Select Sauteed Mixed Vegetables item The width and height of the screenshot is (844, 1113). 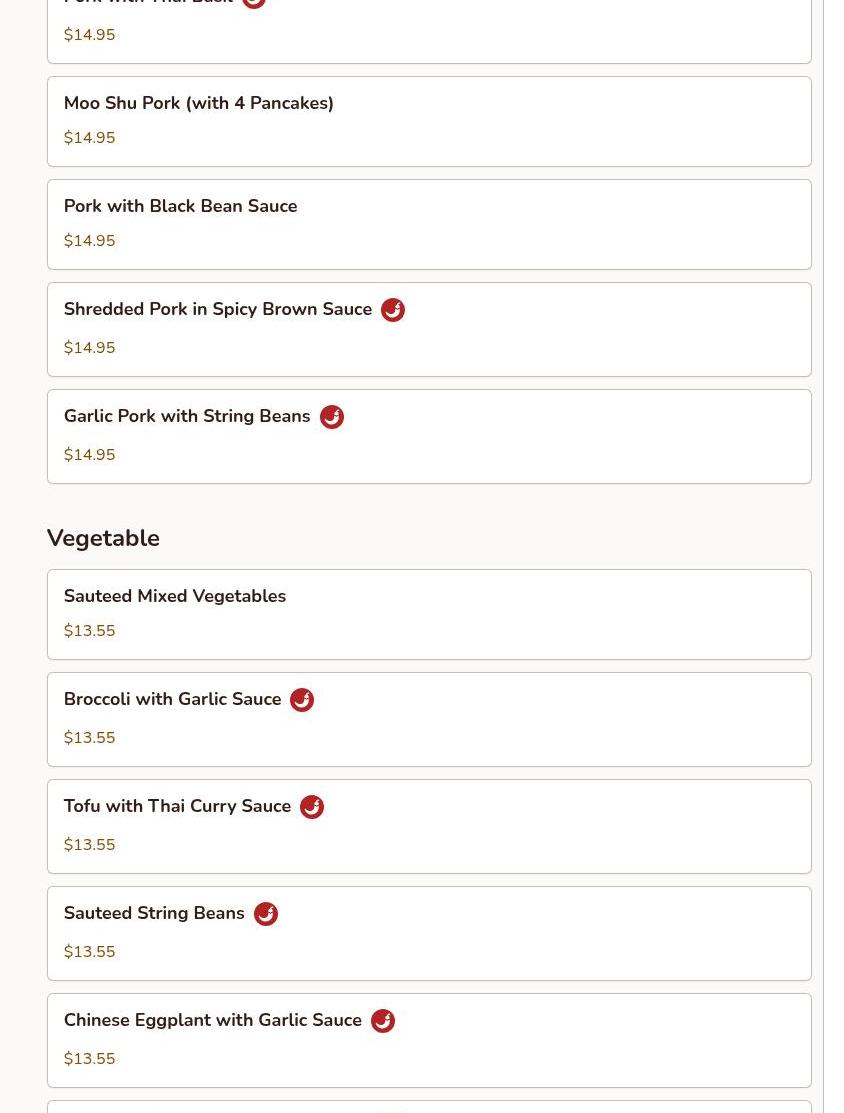tap(174, 596)
